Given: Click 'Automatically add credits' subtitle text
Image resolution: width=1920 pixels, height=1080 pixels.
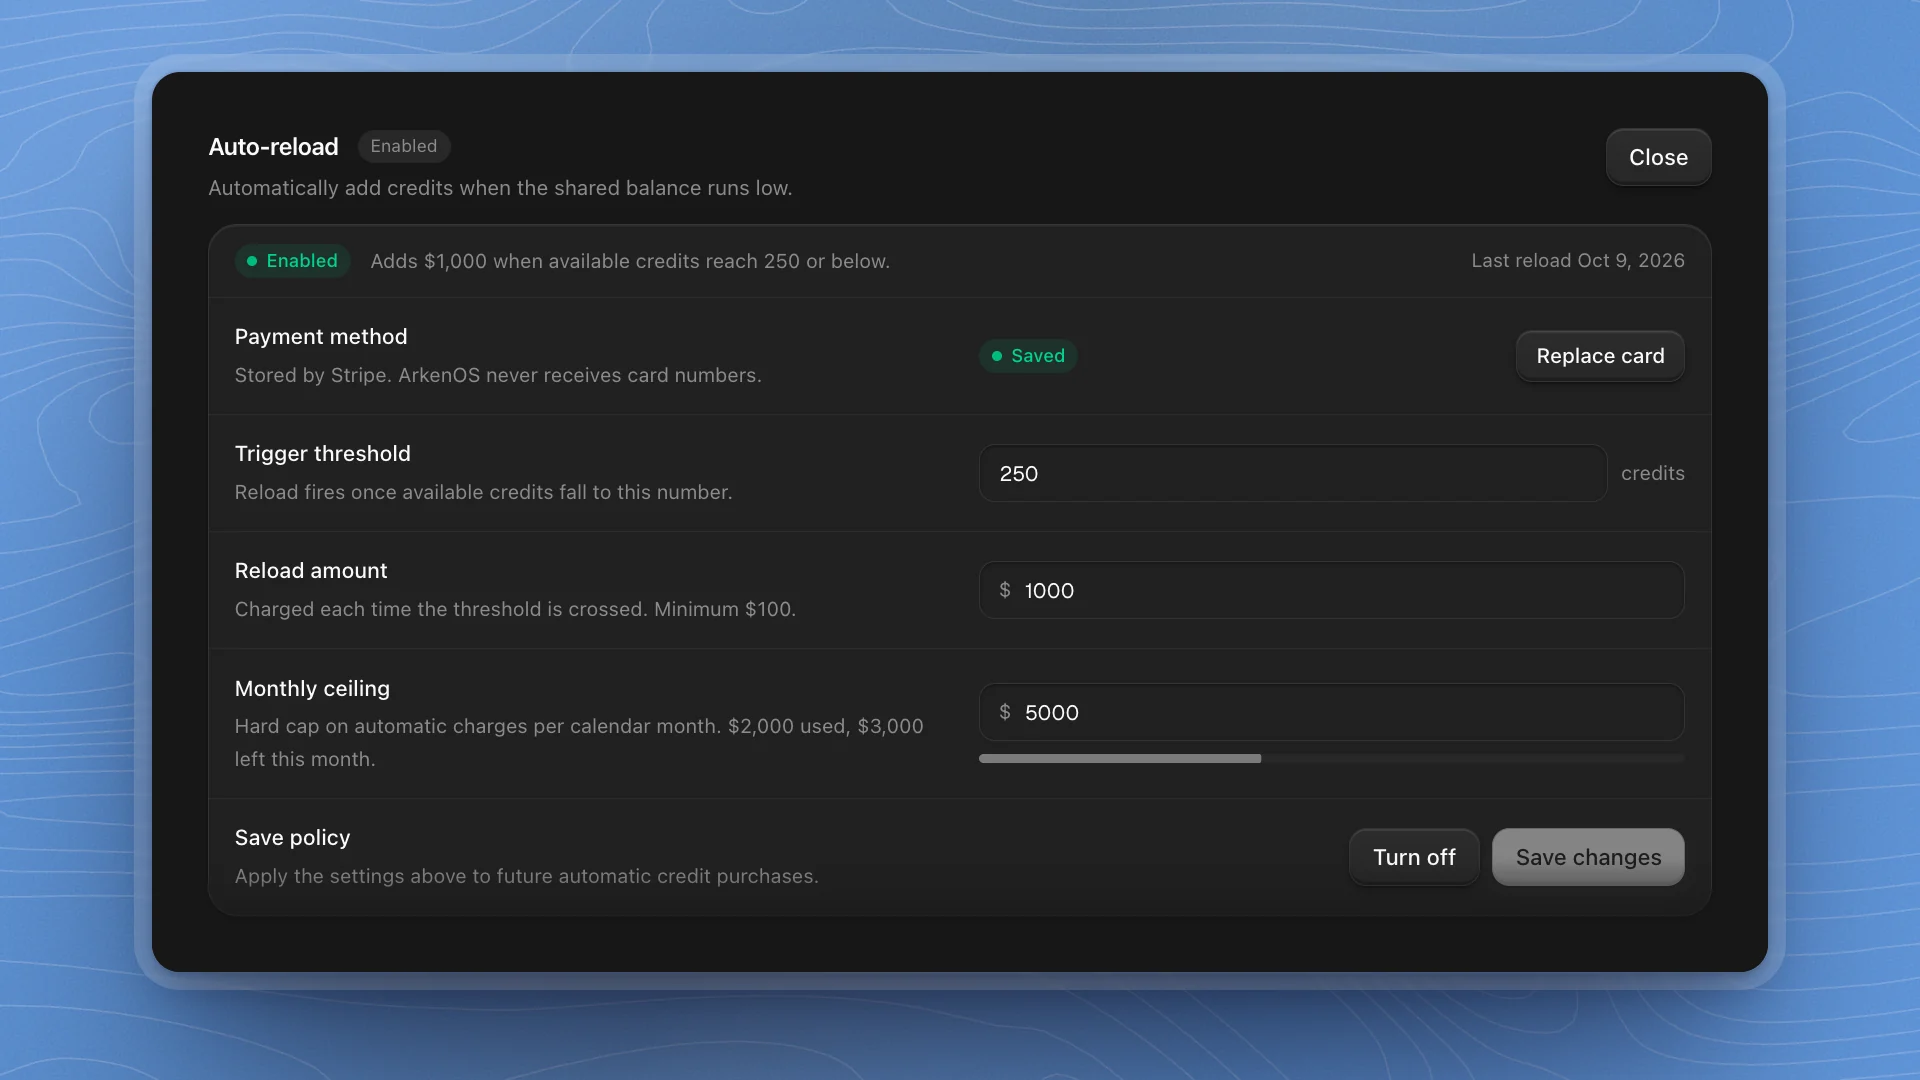Looking at the screenshot, I should (500, 188).
